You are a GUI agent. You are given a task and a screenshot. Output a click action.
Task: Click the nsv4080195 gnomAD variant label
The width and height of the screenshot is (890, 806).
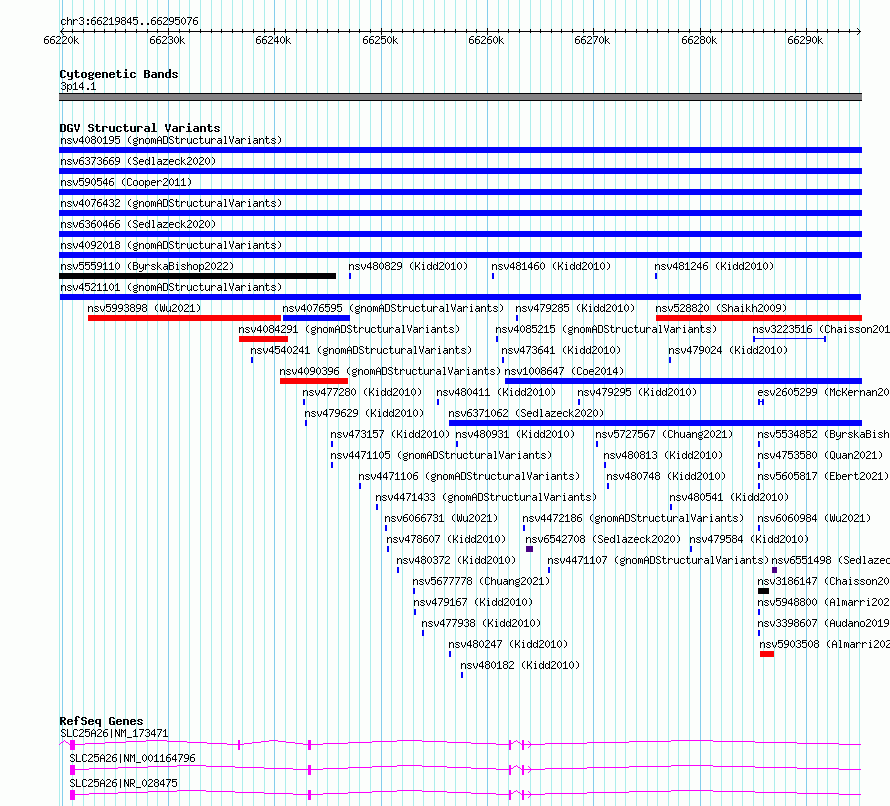(171, 140)
